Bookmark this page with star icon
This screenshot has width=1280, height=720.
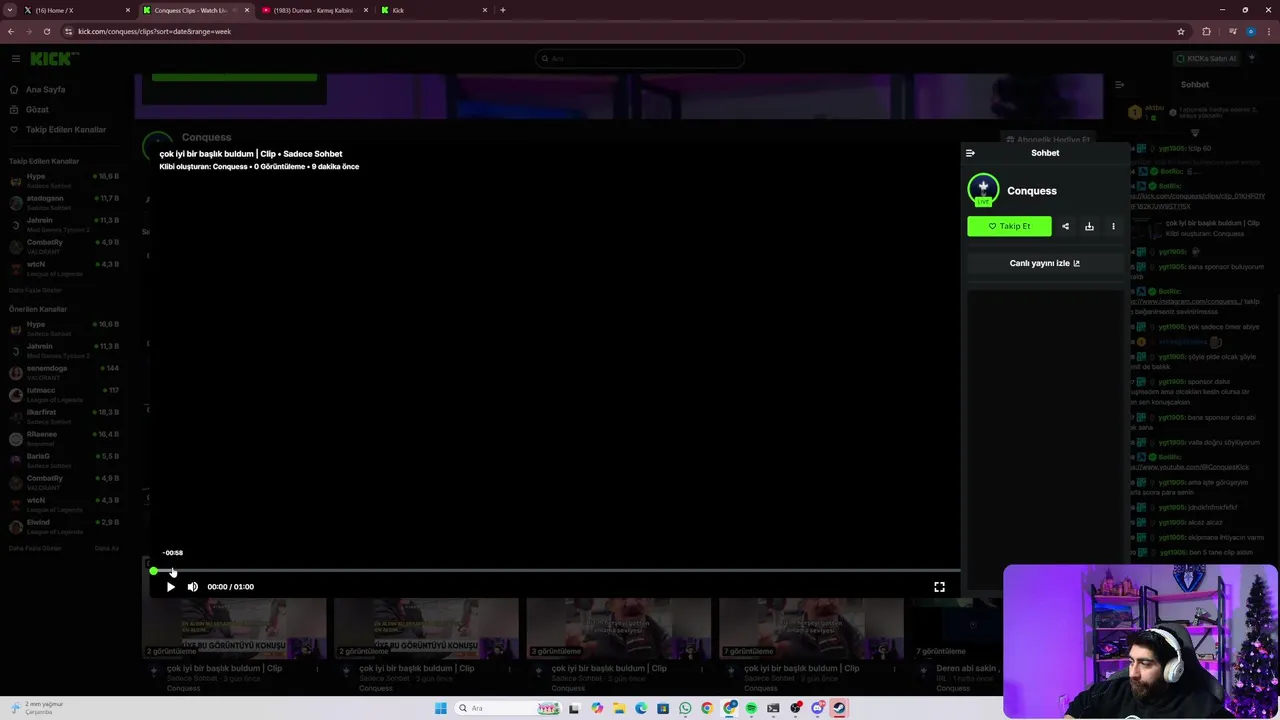tap(1181, 31)
